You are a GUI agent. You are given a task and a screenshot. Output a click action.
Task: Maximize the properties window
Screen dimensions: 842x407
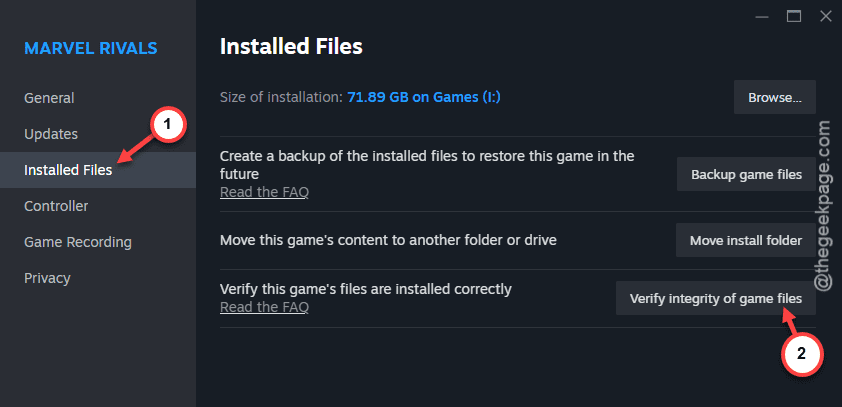point(794,17)
